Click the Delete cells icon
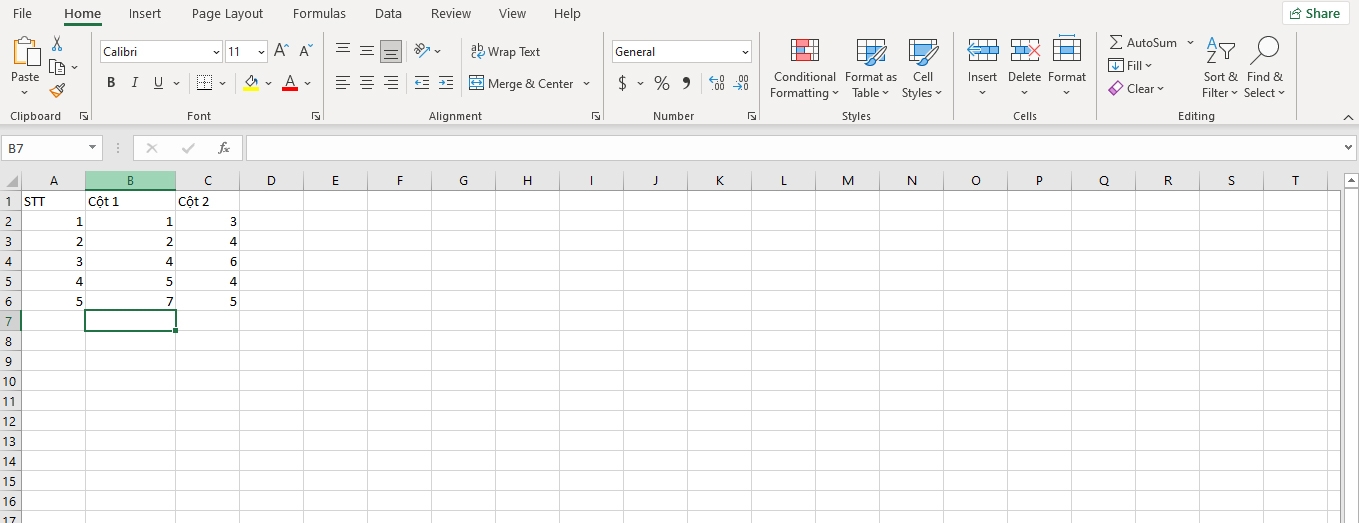1359x523 pixels. pyautogui.click(x=1024, y=51)
